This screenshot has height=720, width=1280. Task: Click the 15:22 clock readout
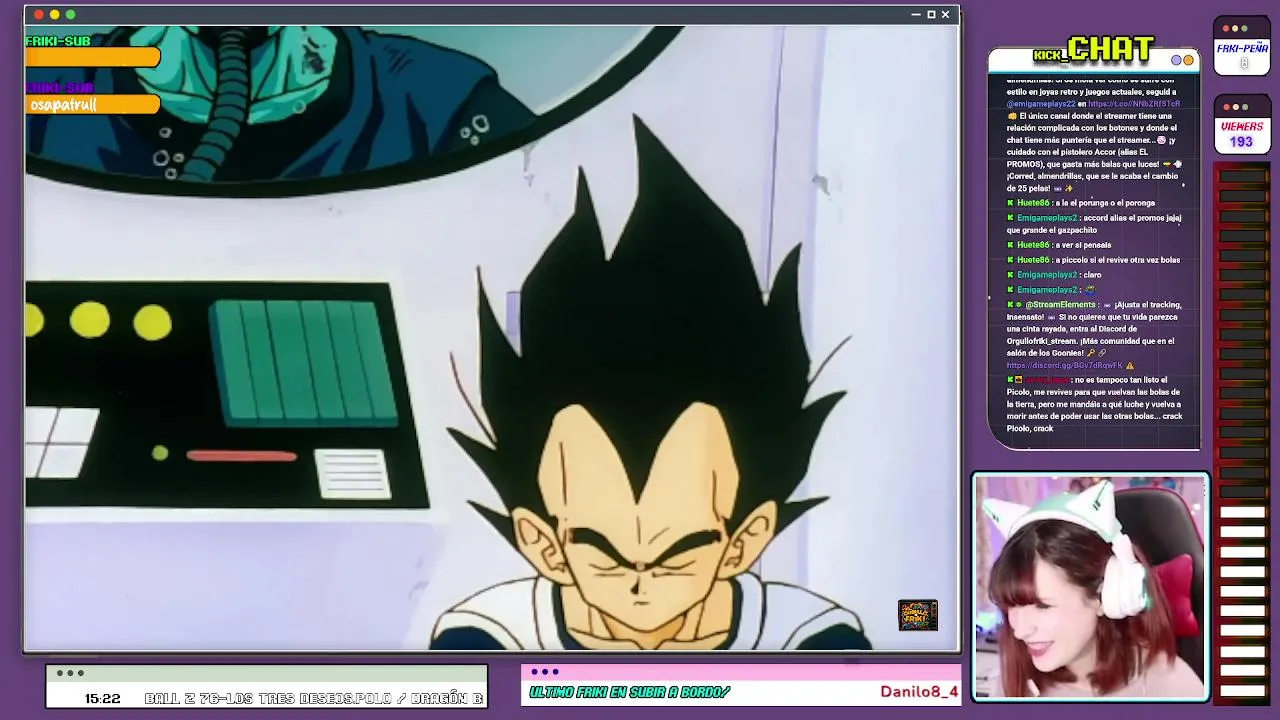102,699
